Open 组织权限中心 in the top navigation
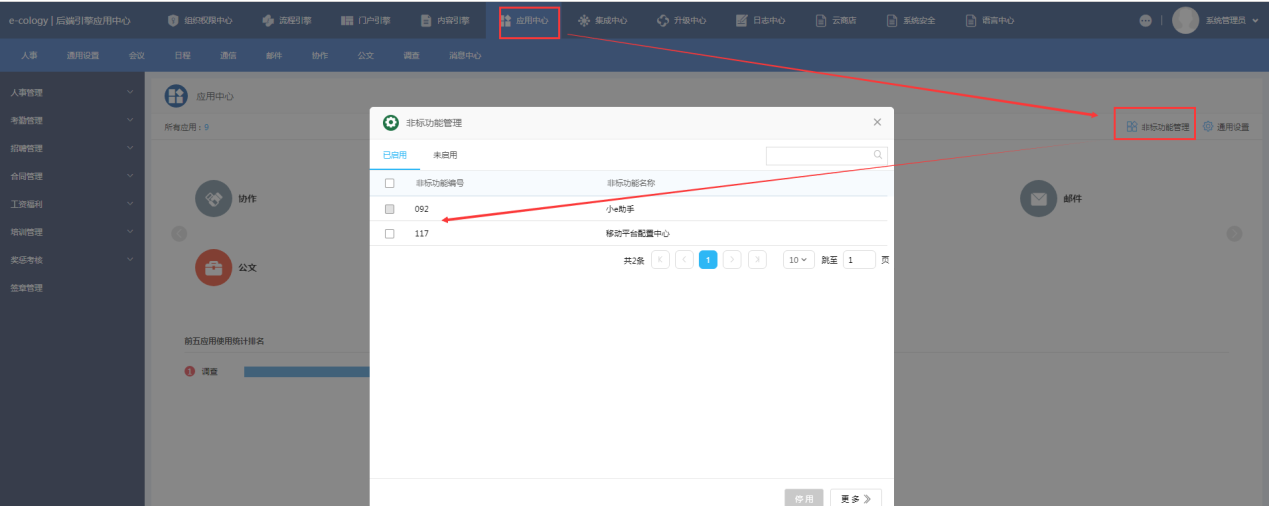Screen dimensions: 1269x506 click(x=200, y=20)
